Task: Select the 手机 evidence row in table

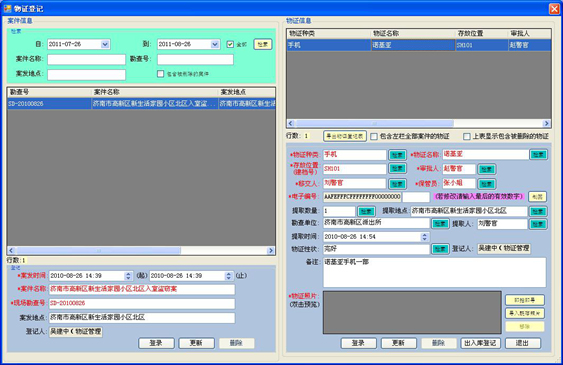Action: [419, 45]
